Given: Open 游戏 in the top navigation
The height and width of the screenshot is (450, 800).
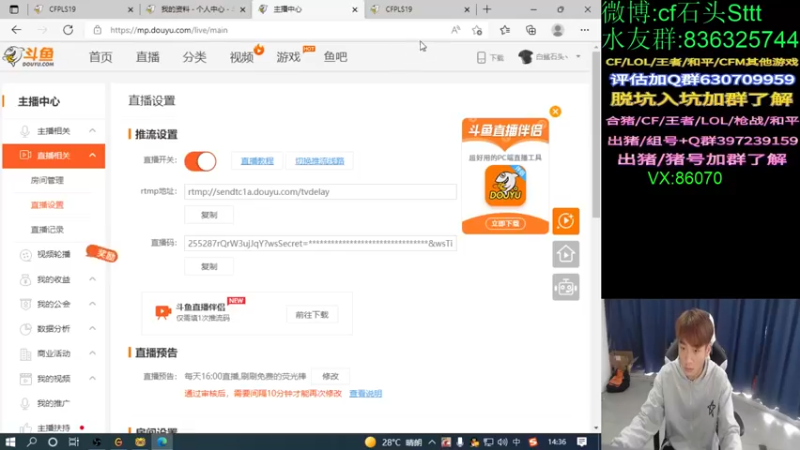Looking at the screenshot, I should pos(288,57).
